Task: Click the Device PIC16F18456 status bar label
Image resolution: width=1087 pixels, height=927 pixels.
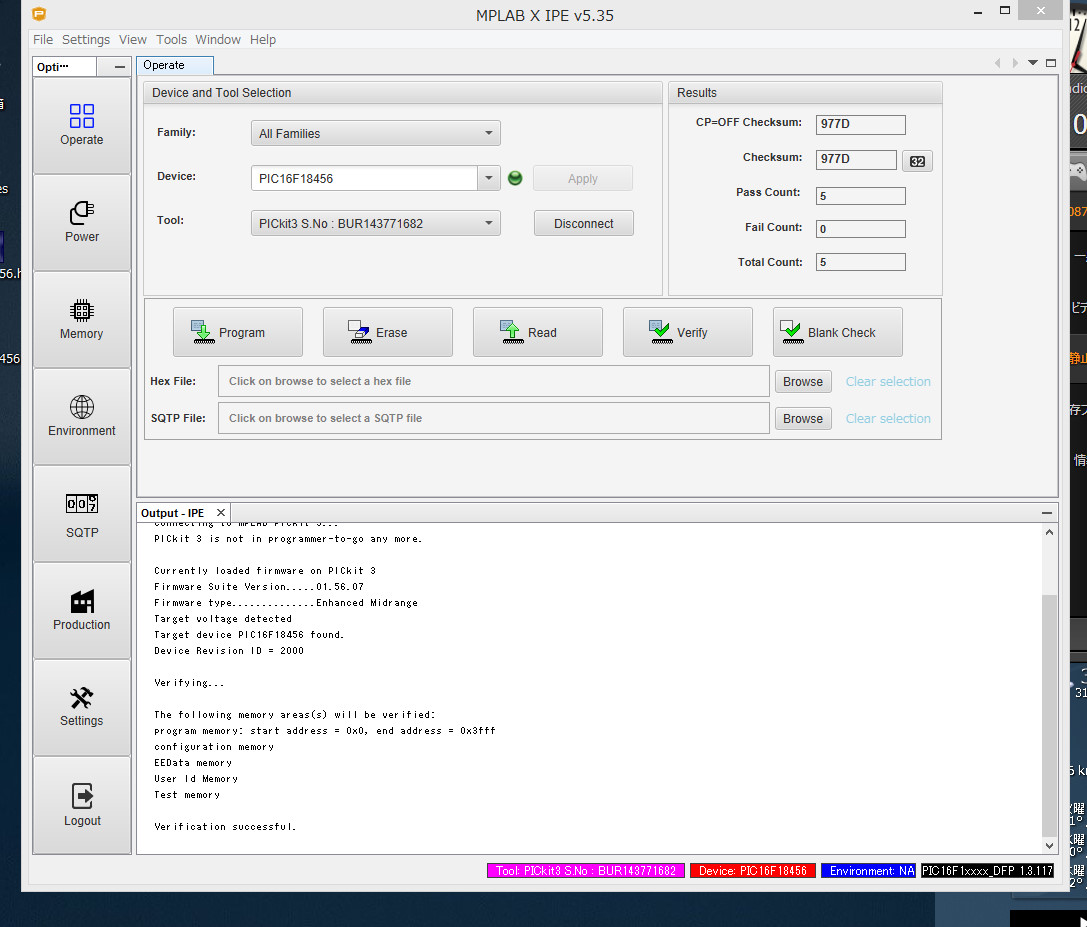Action: pos(753,871)
